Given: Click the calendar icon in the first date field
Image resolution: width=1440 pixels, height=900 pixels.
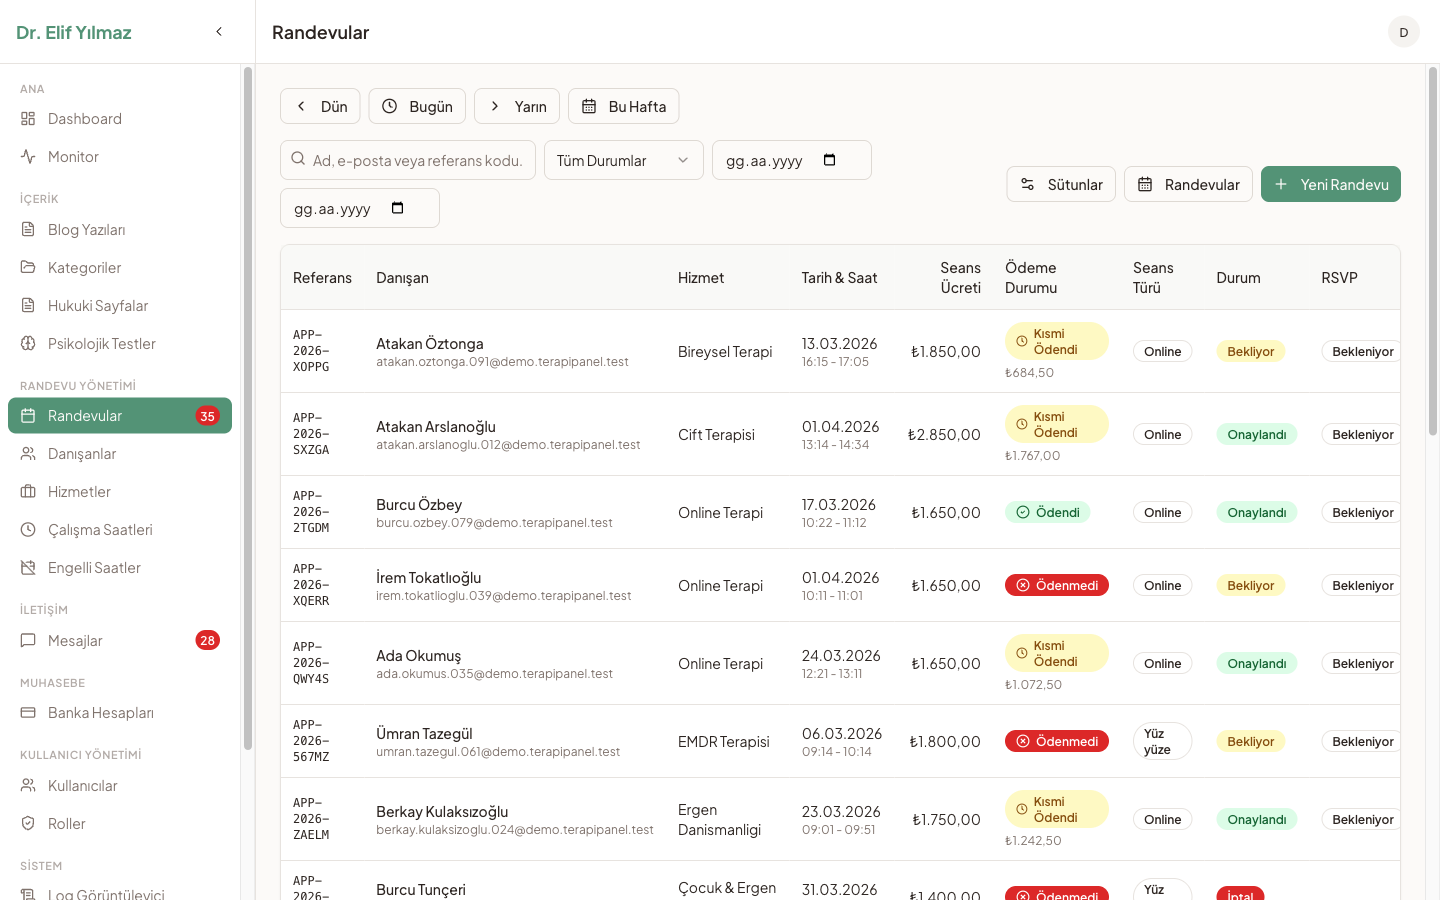Looking at the screenshot, I should coord(829,160).
